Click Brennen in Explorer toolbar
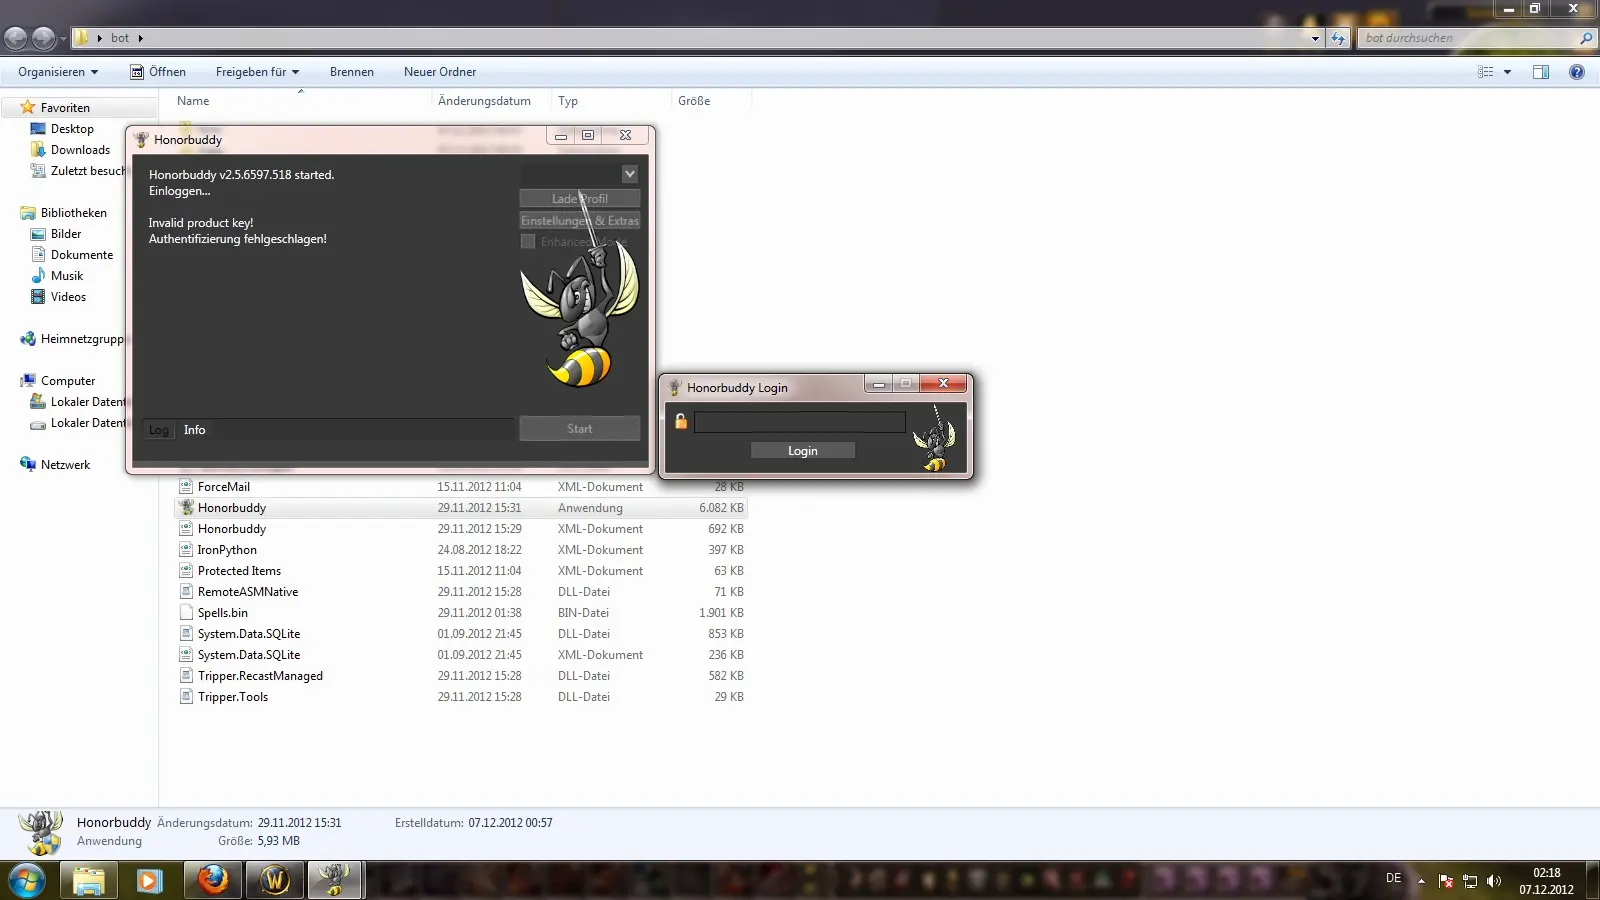 tap(352, 72)
